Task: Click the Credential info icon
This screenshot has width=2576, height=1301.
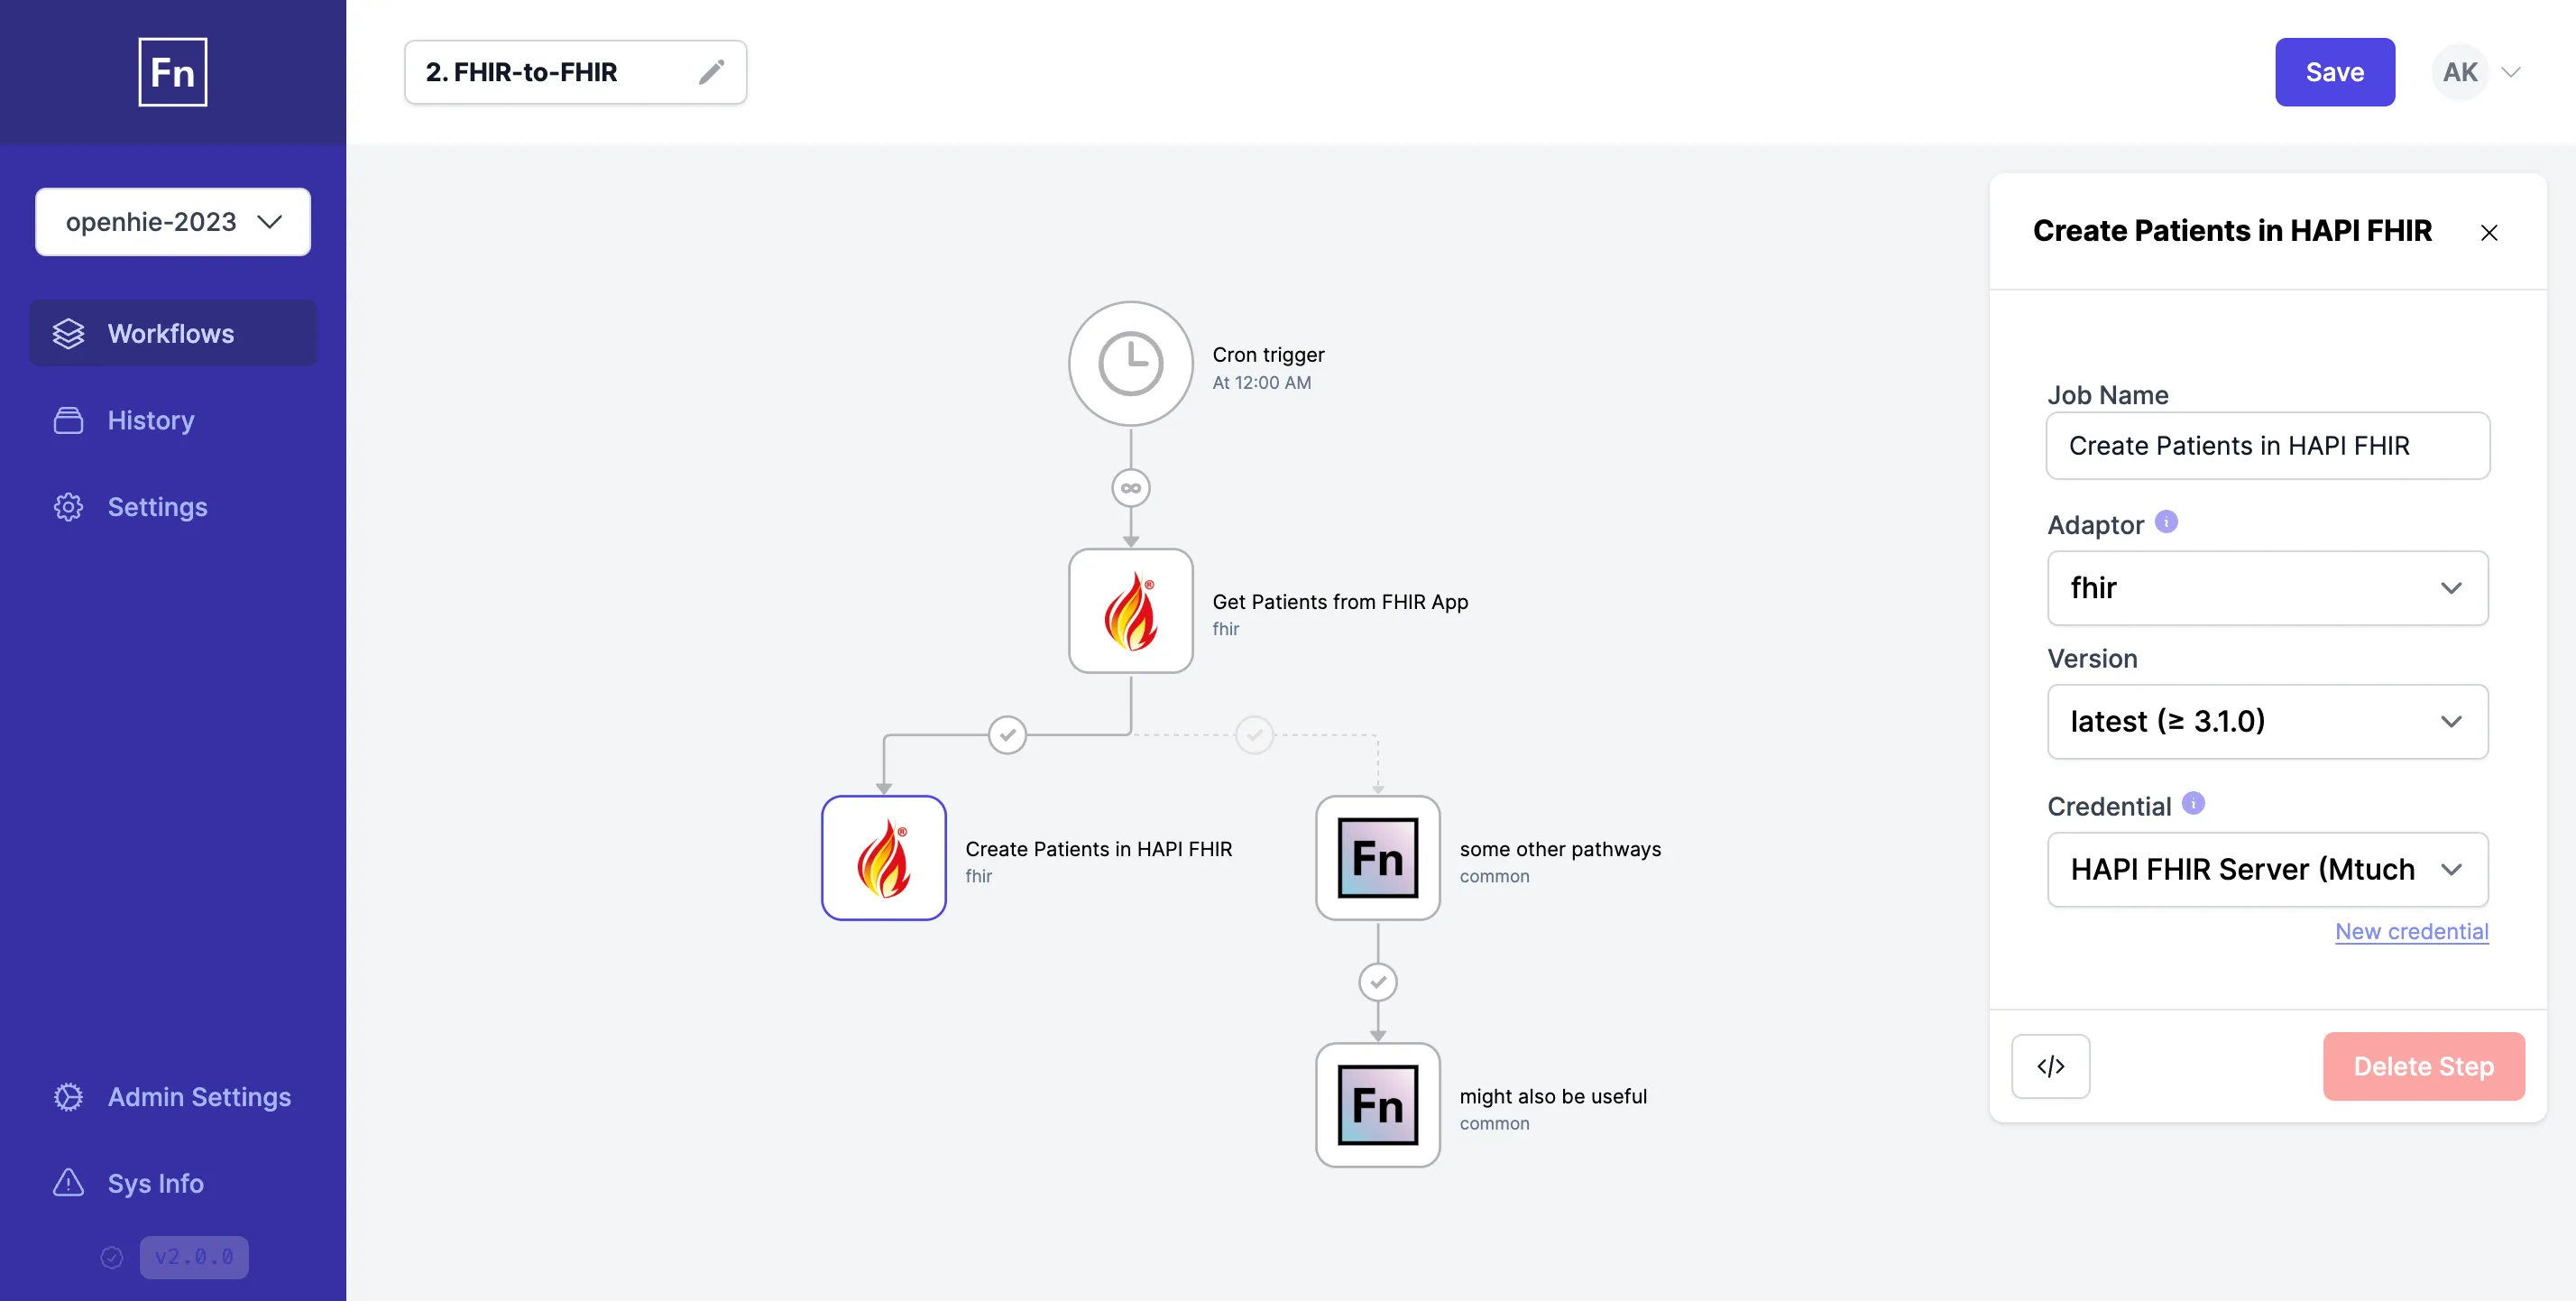Action: tap(2193, 803)
